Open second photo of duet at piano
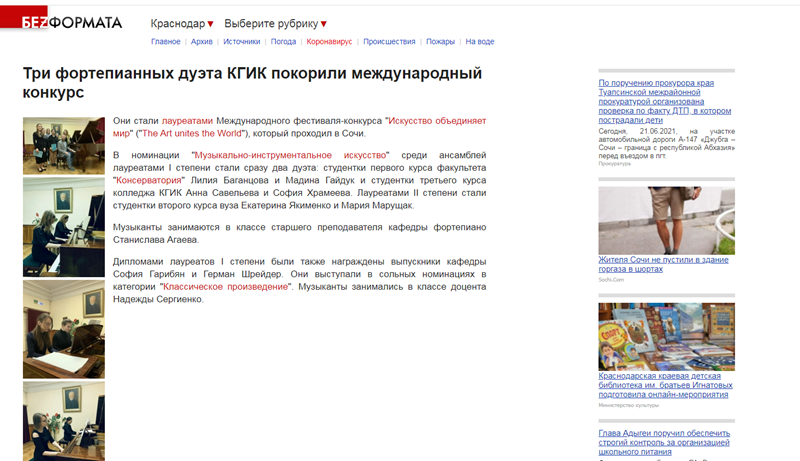The height and width of the screenshot is (461, 800). (x=64, y=227)
